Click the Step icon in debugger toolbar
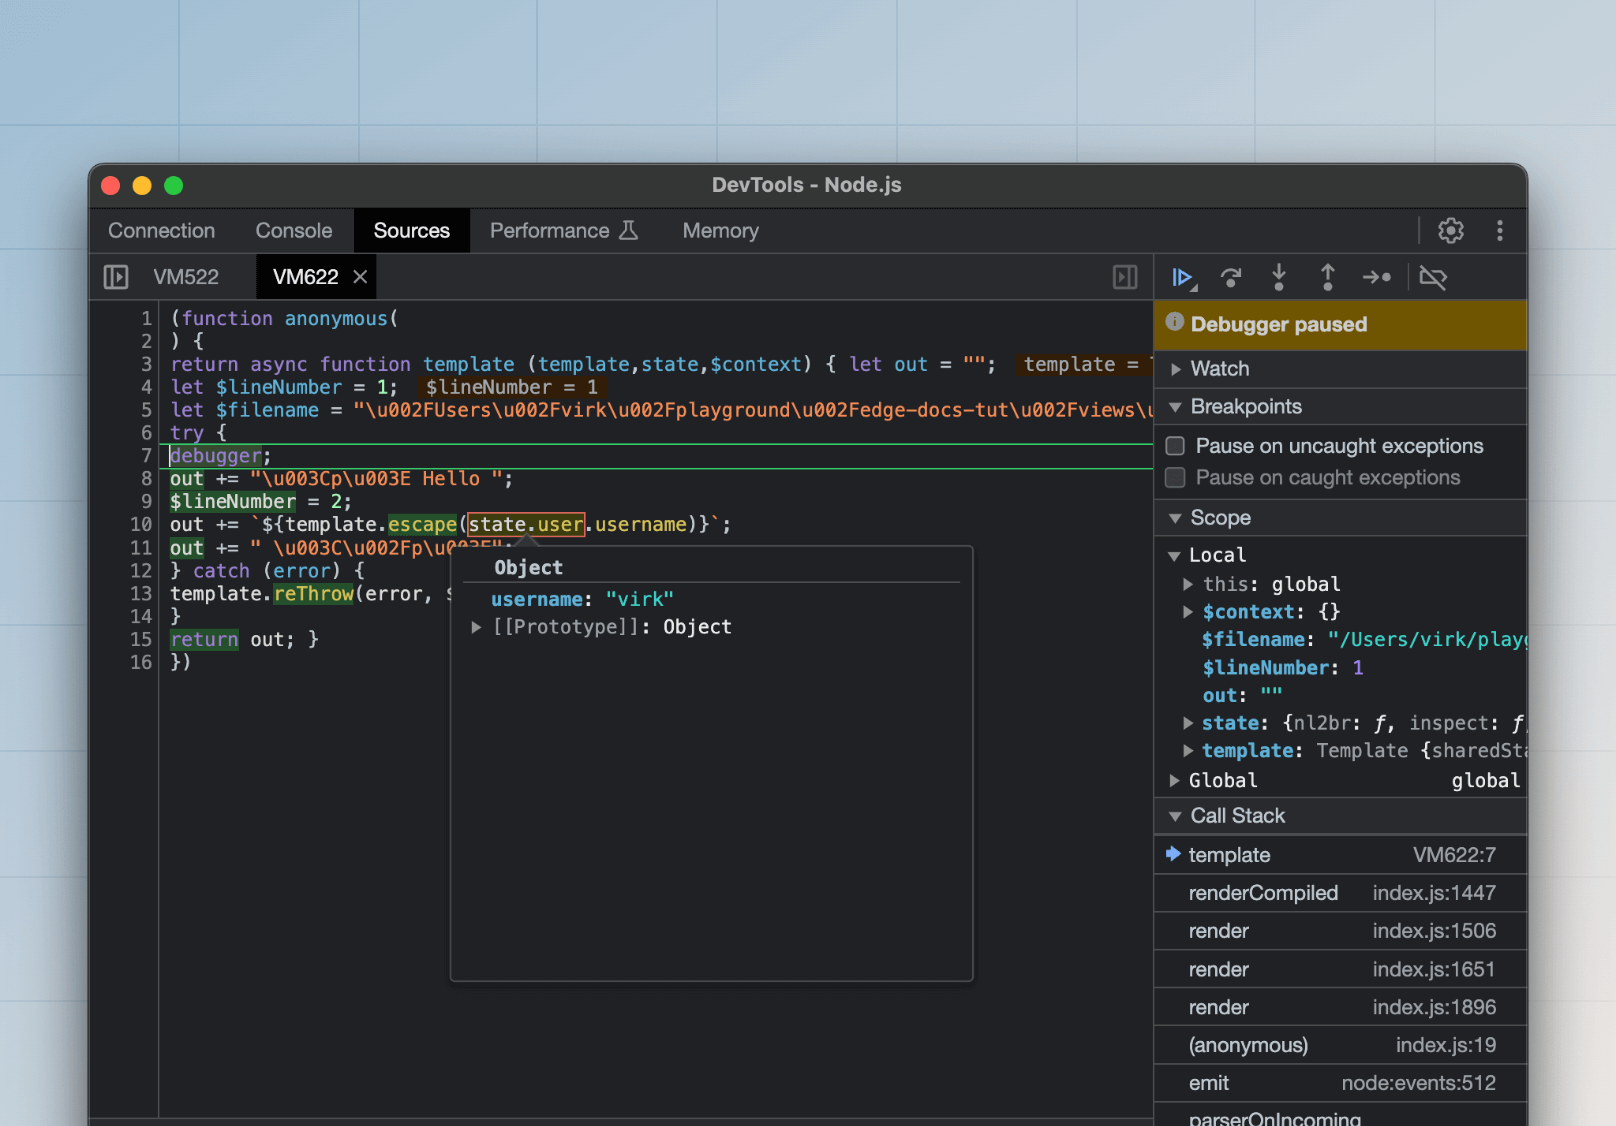Image resolution: width=1616 pixels, height=1126 pixels. point(1376,278)
